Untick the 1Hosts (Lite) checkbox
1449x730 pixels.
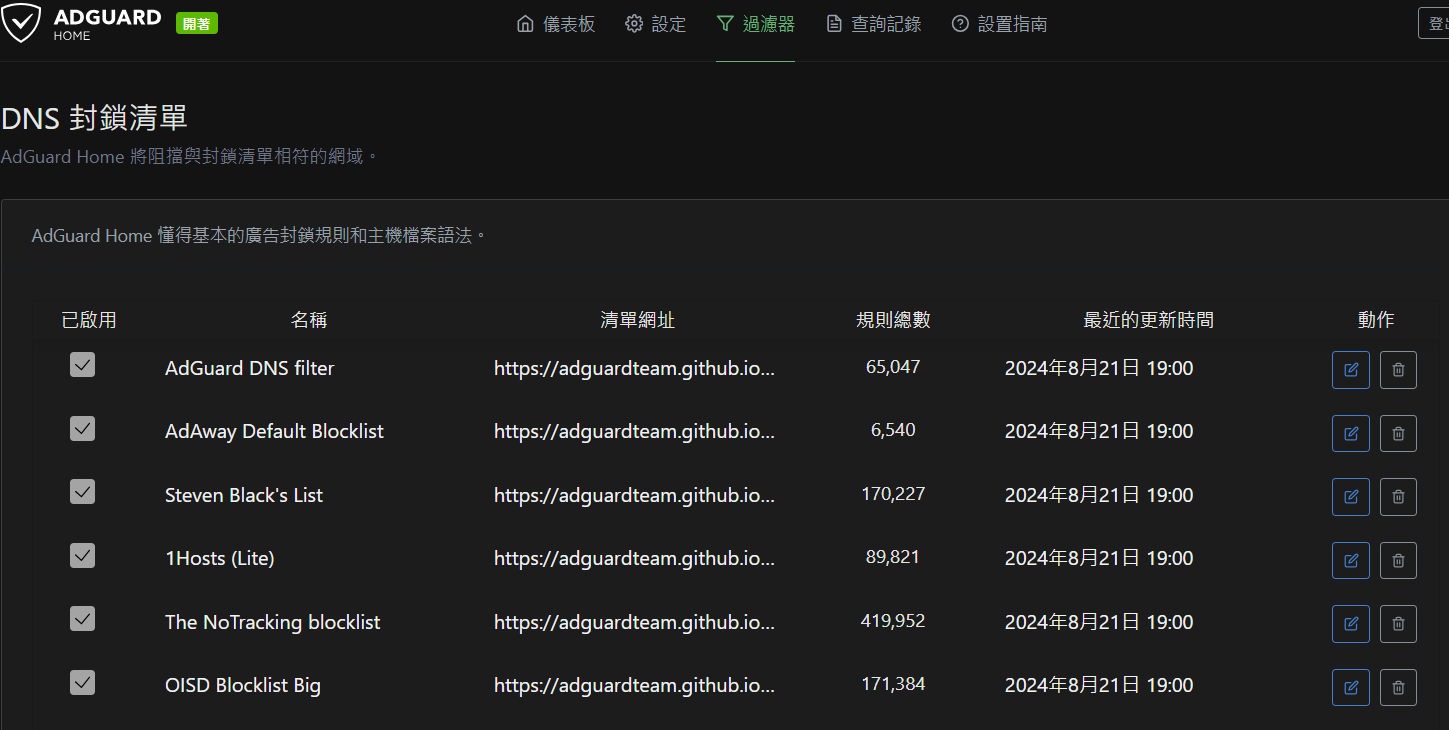tap(82, 555)
